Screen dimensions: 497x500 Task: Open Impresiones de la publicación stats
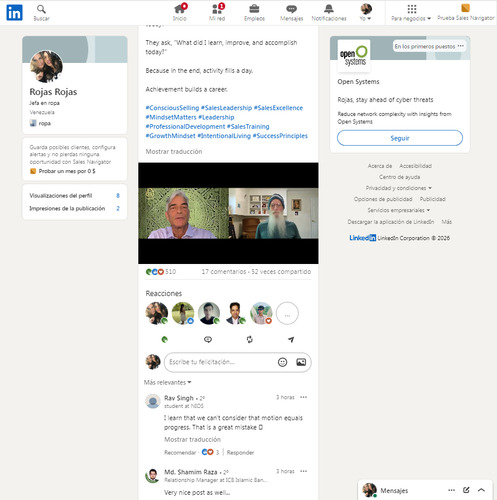[x=74, y=208]
